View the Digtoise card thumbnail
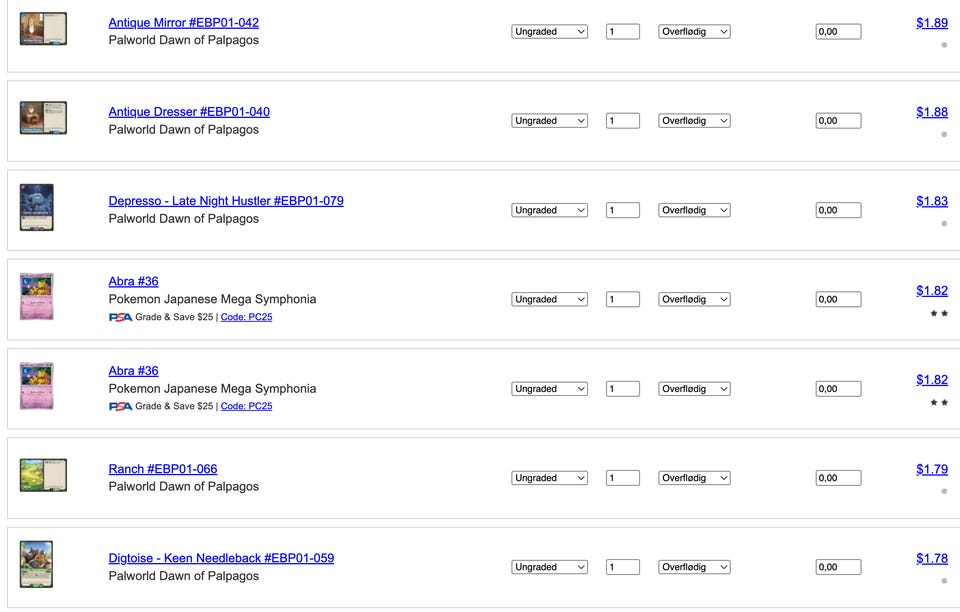 pyautogui.click(x=36, y=564)
